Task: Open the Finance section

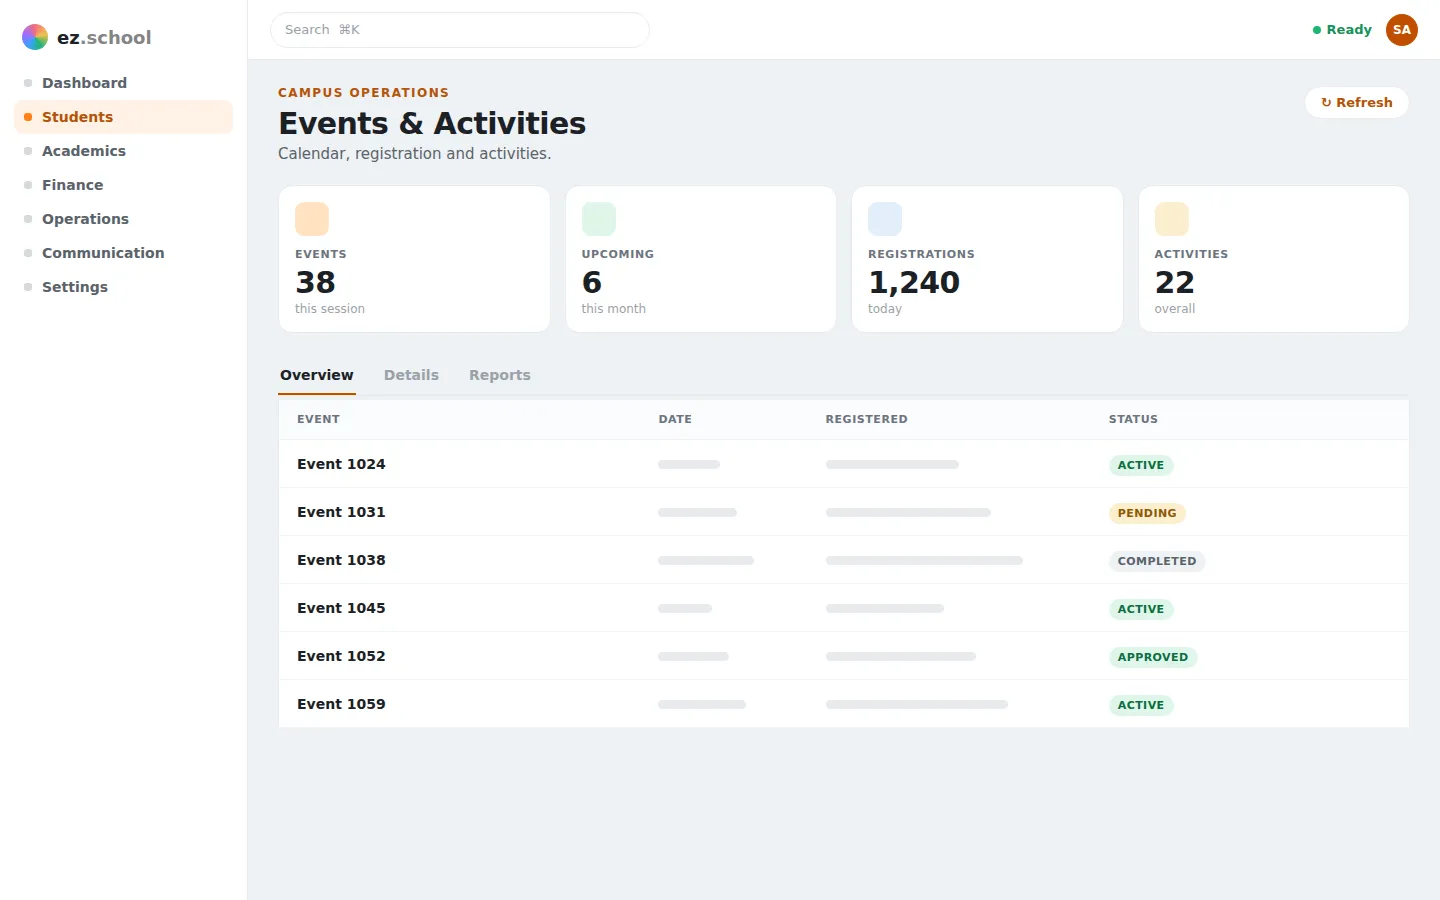Action: (x=124, y=185)
